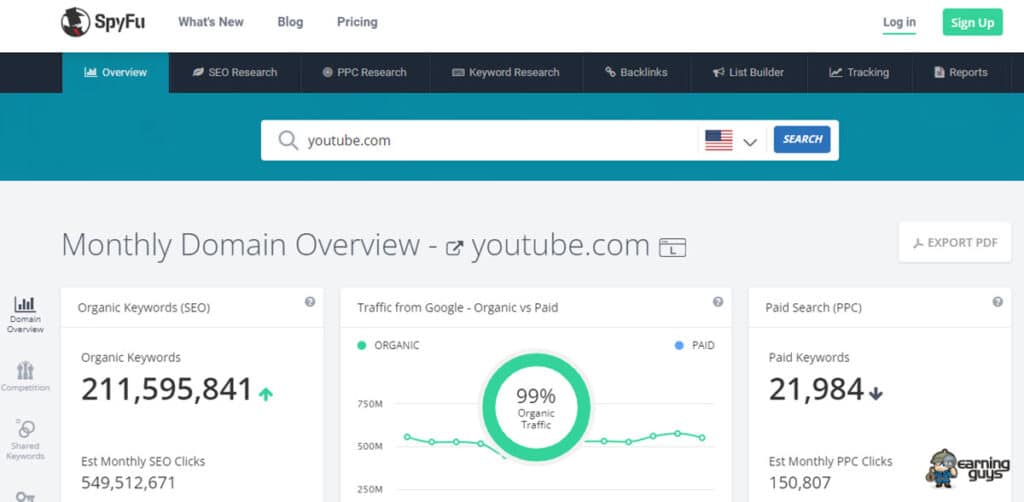Open the Blog link

point(290,22)
